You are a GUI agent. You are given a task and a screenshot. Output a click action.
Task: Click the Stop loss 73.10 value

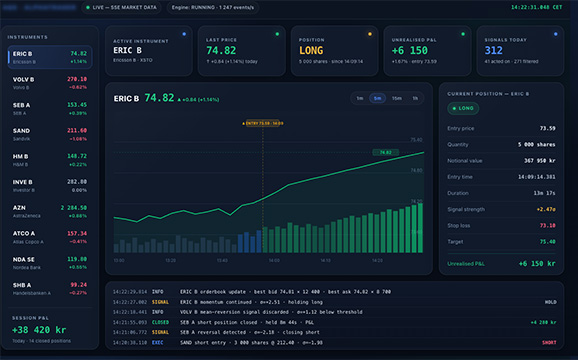click(x=547, y=226)
